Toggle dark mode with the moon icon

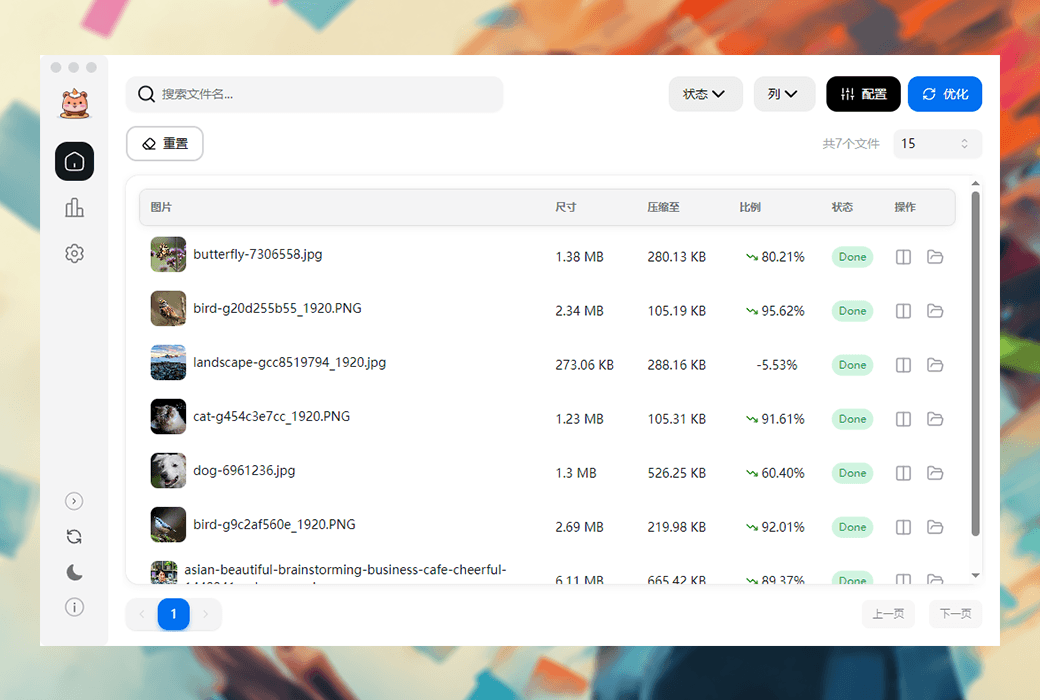click(74, 571)
